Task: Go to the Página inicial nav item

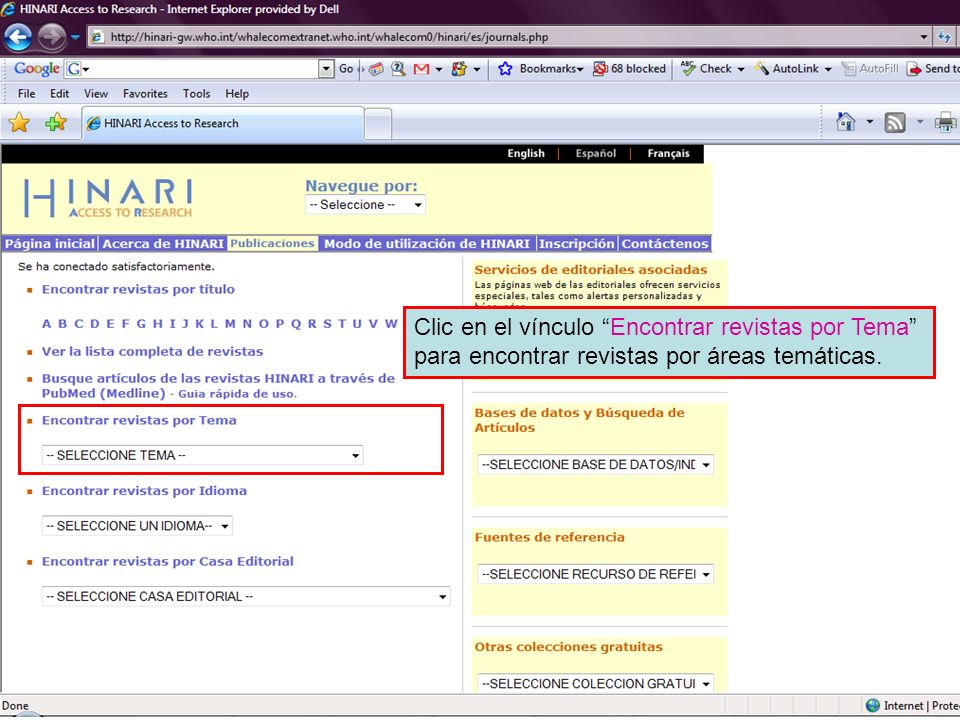Action: click(50, 244)
